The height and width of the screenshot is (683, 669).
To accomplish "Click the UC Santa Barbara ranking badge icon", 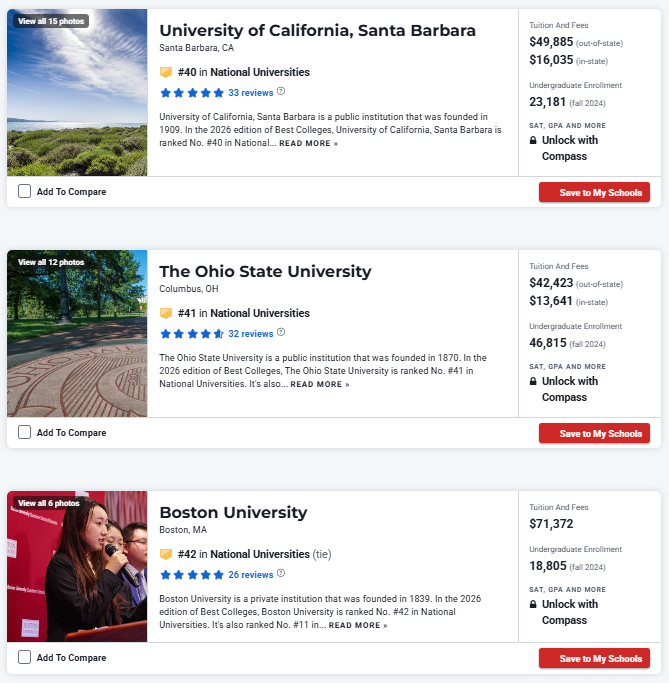I will (x=166, y=72).
